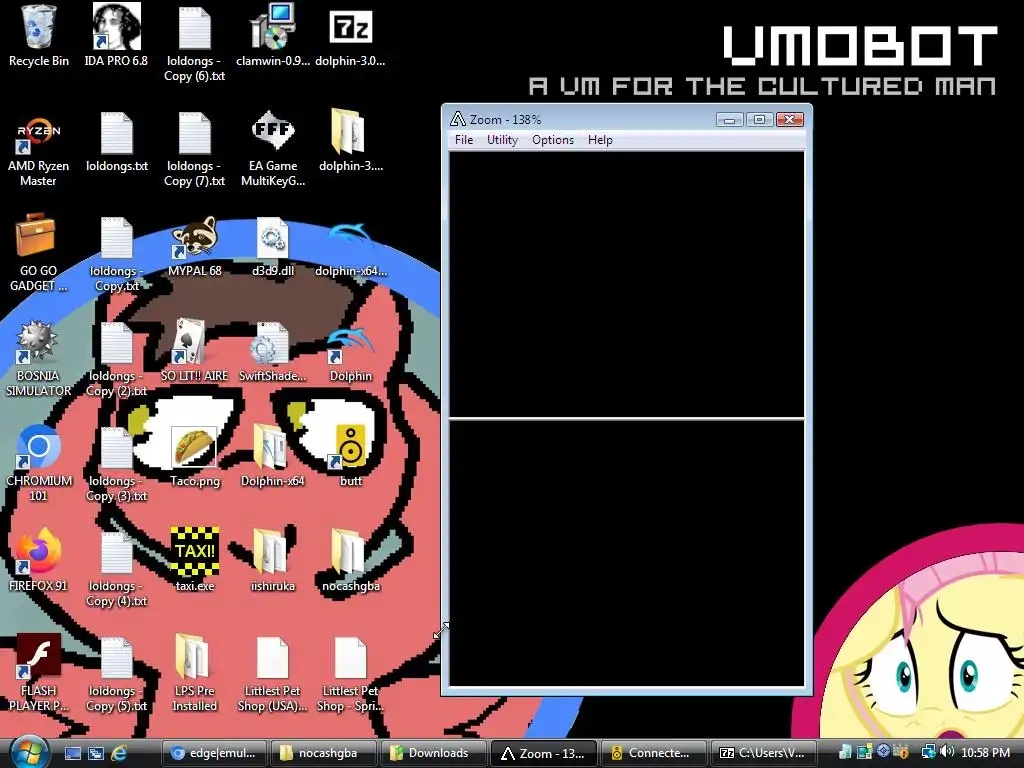Click the Zoom window title bar icon

[x=458, y=120]
